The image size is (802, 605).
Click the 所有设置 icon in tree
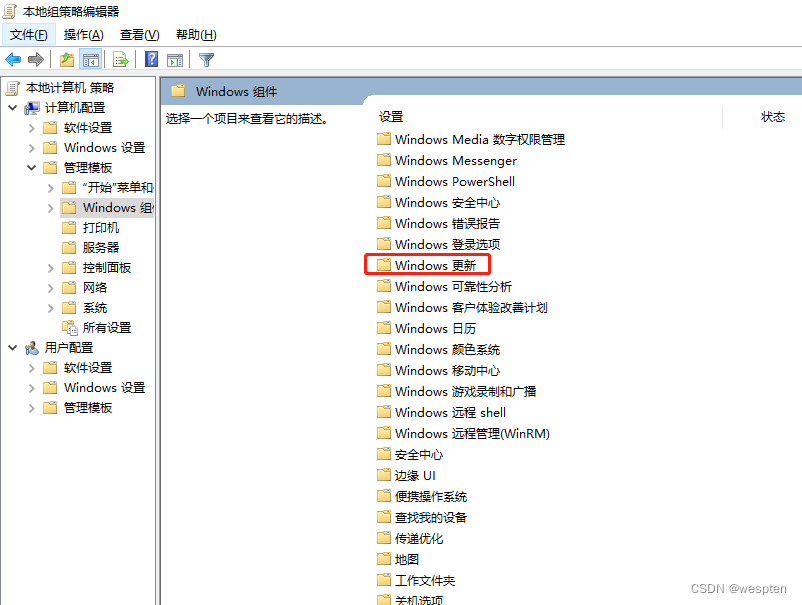point(69,327)
